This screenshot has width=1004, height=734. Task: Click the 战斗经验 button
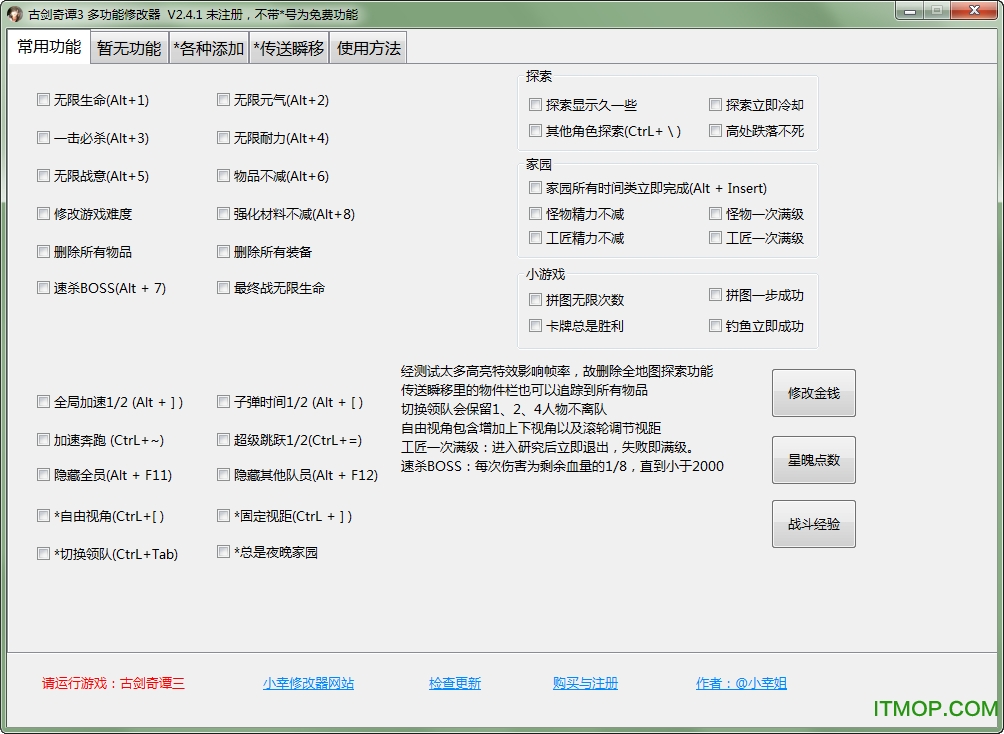tap(813, 523)
